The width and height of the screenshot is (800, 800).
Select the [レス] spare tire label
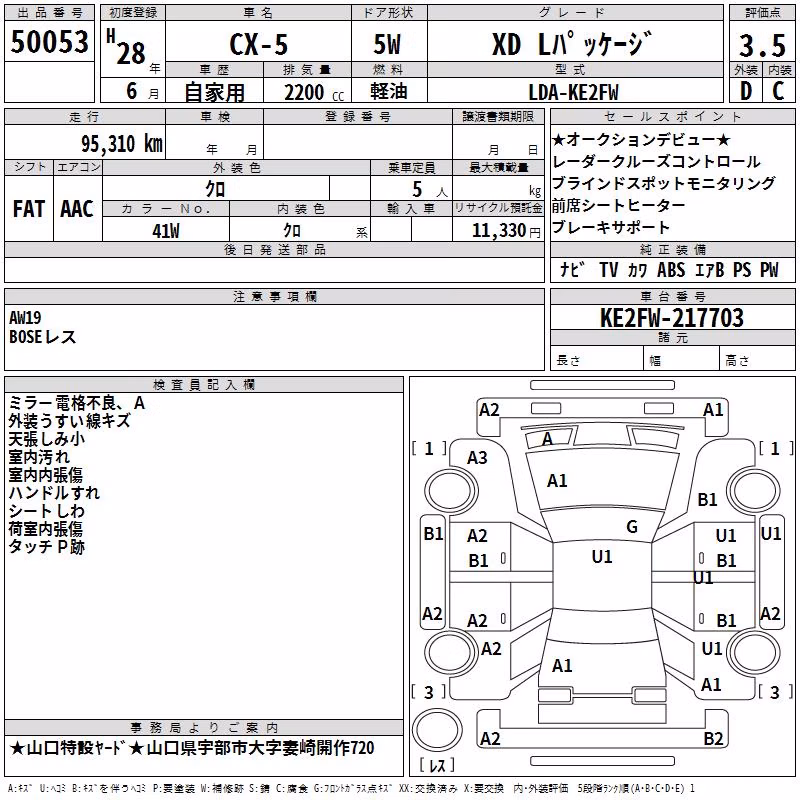(x=437, y=765)
